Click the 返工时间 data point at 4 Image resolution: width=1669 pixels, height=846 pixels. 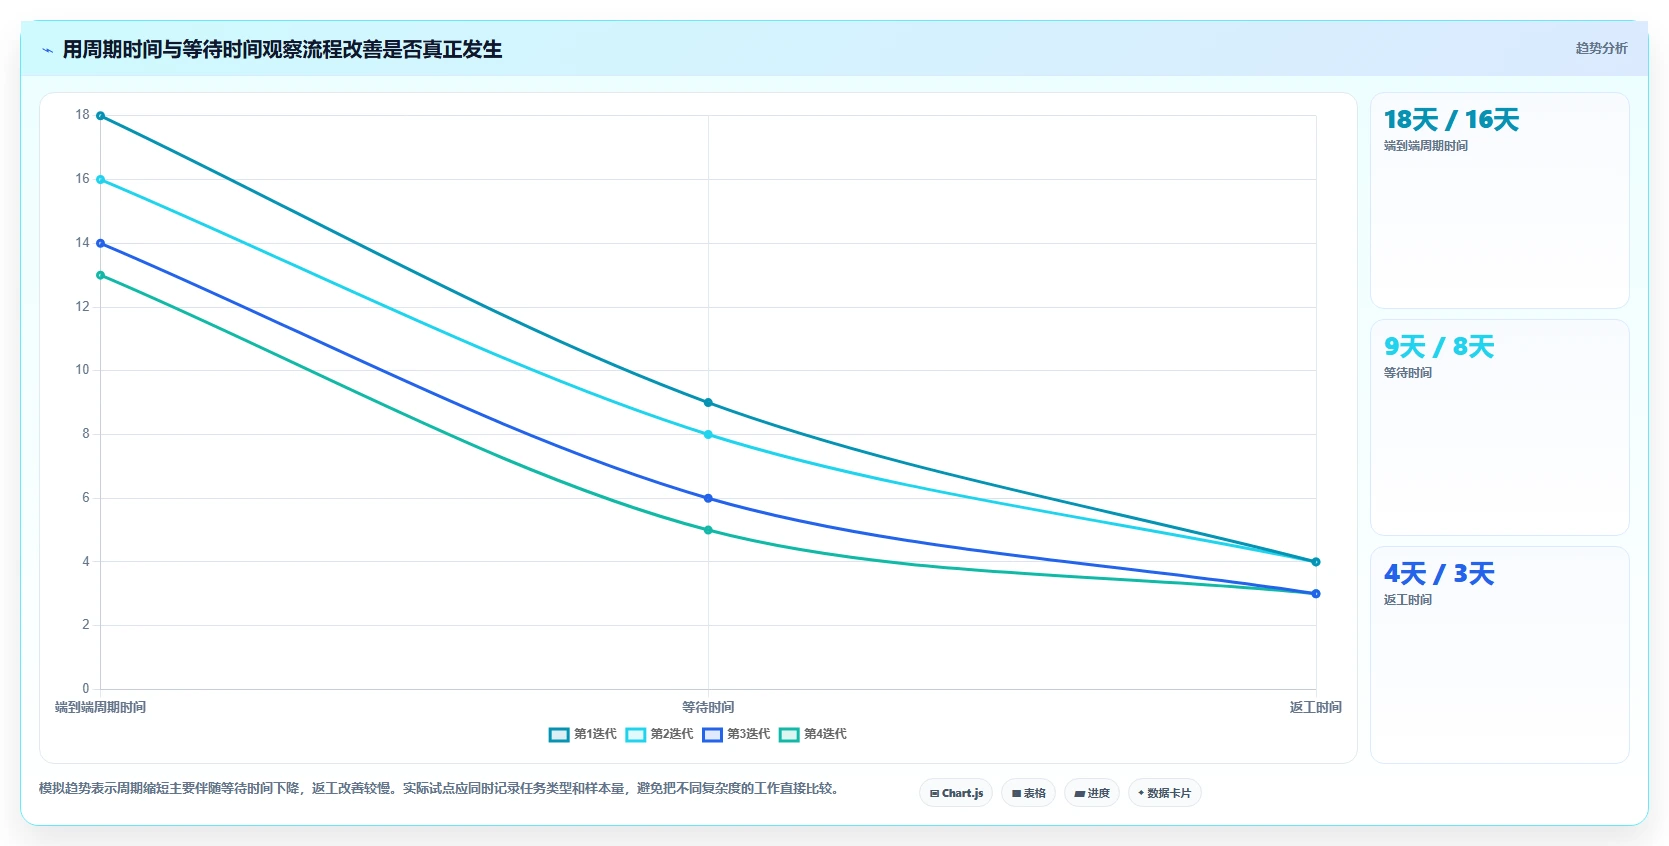1316,562
